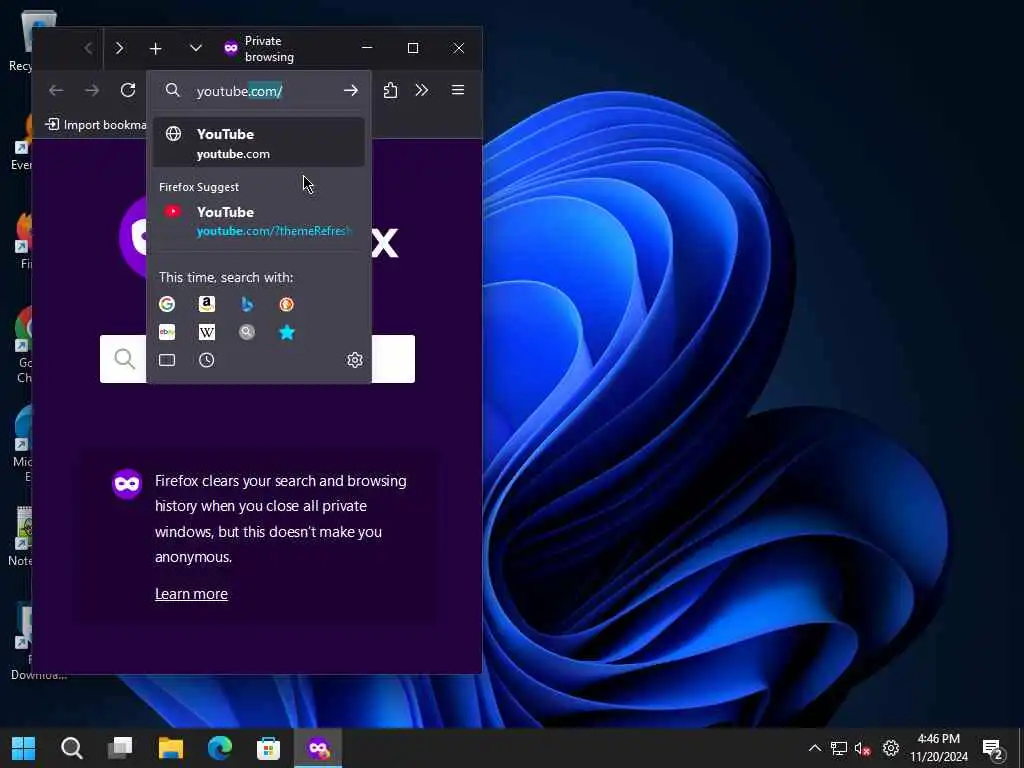This screenshot has height=768, width=1024.
Task: Click the address bar magnifier icon
Action: point(172,90)
